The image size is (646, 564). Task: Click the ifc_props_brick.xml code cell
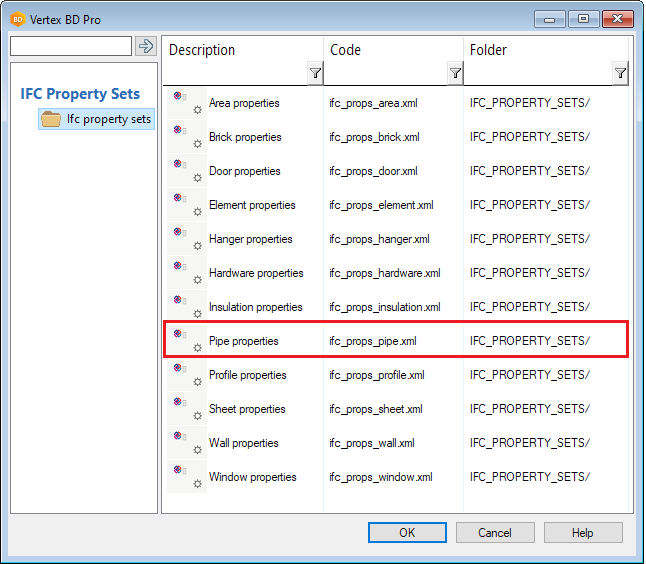(374, 137)
